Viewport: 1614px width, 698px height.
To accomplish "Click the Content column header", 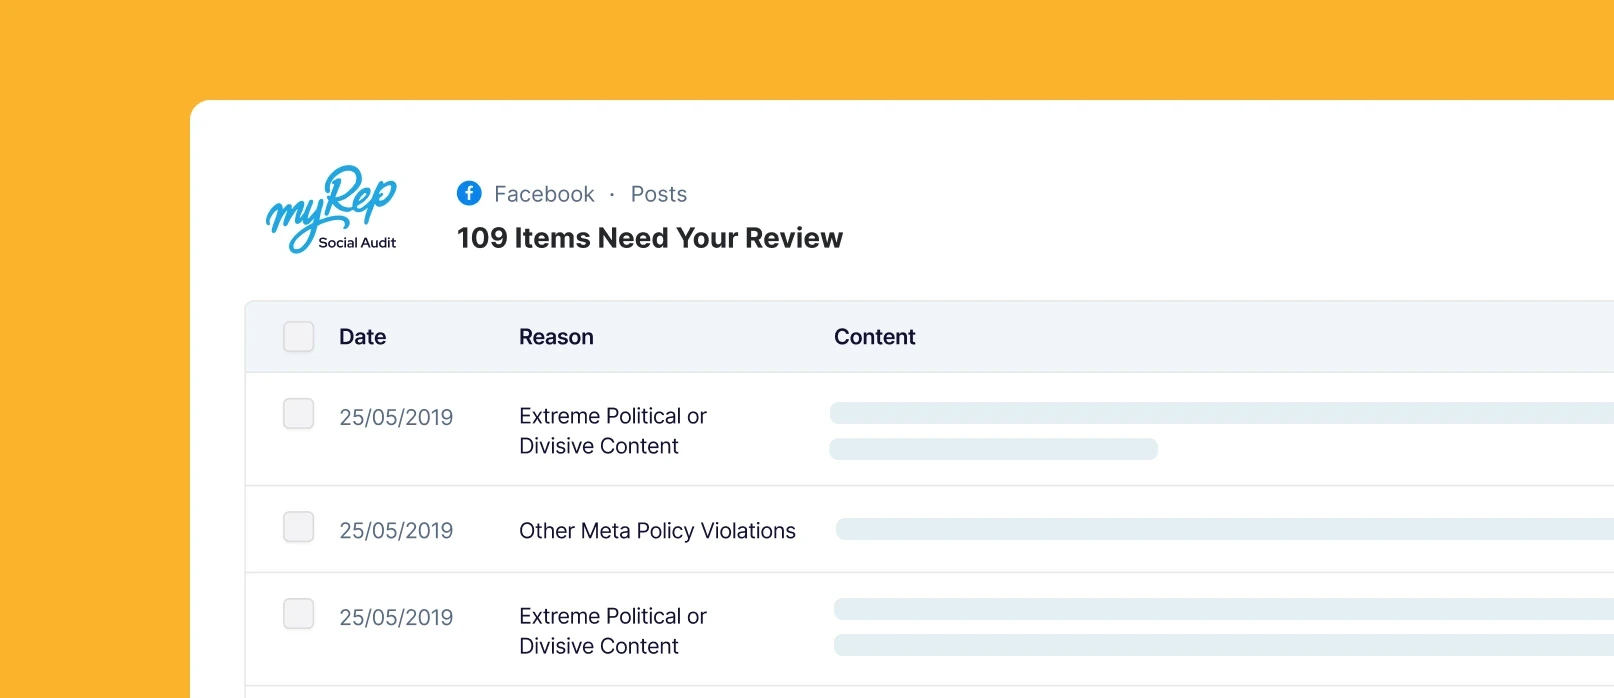I will click(874, 337).
